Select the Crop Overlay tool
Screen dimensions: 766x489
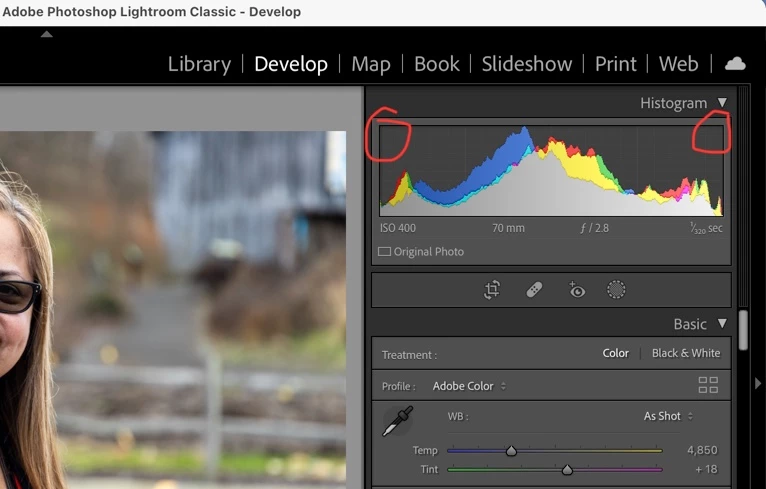492,290
